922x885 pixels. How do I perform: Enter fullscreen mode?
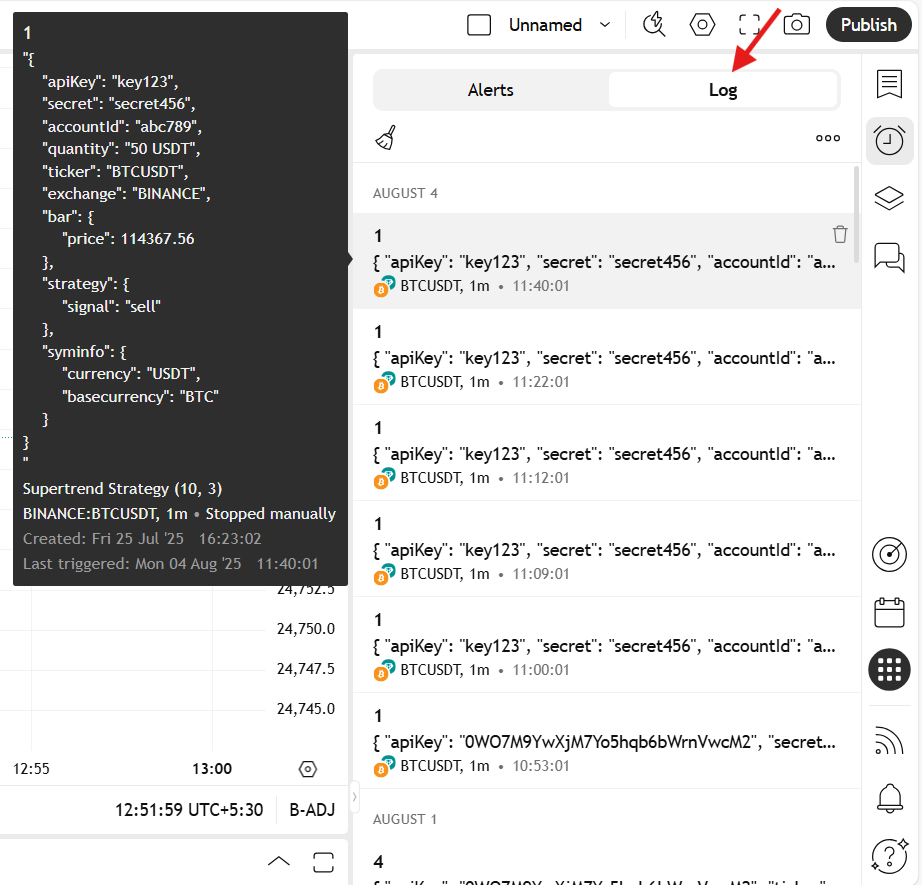coord(749,25)
